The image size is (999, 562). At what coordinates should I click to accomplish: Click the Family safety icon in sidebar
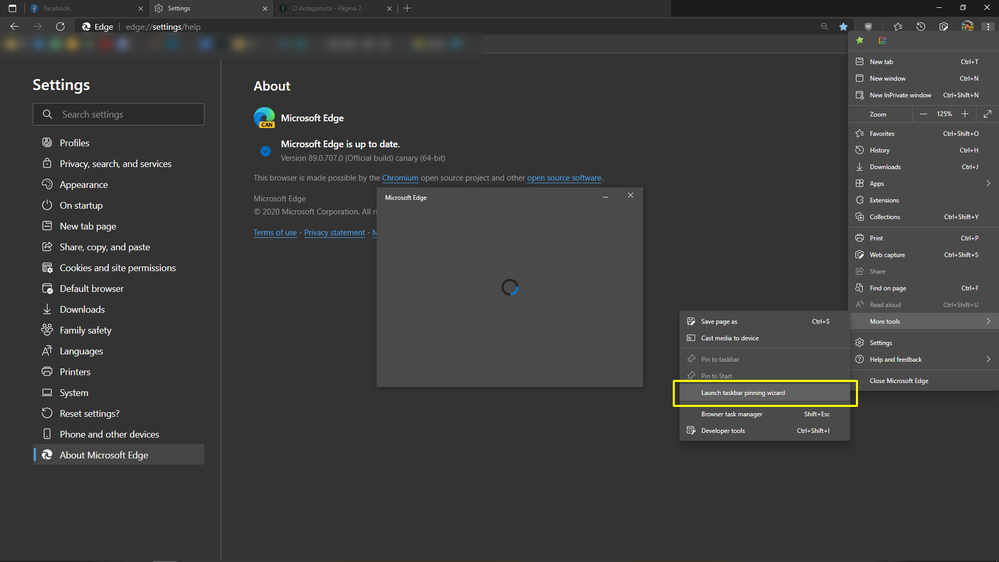(x=47, y=329)
